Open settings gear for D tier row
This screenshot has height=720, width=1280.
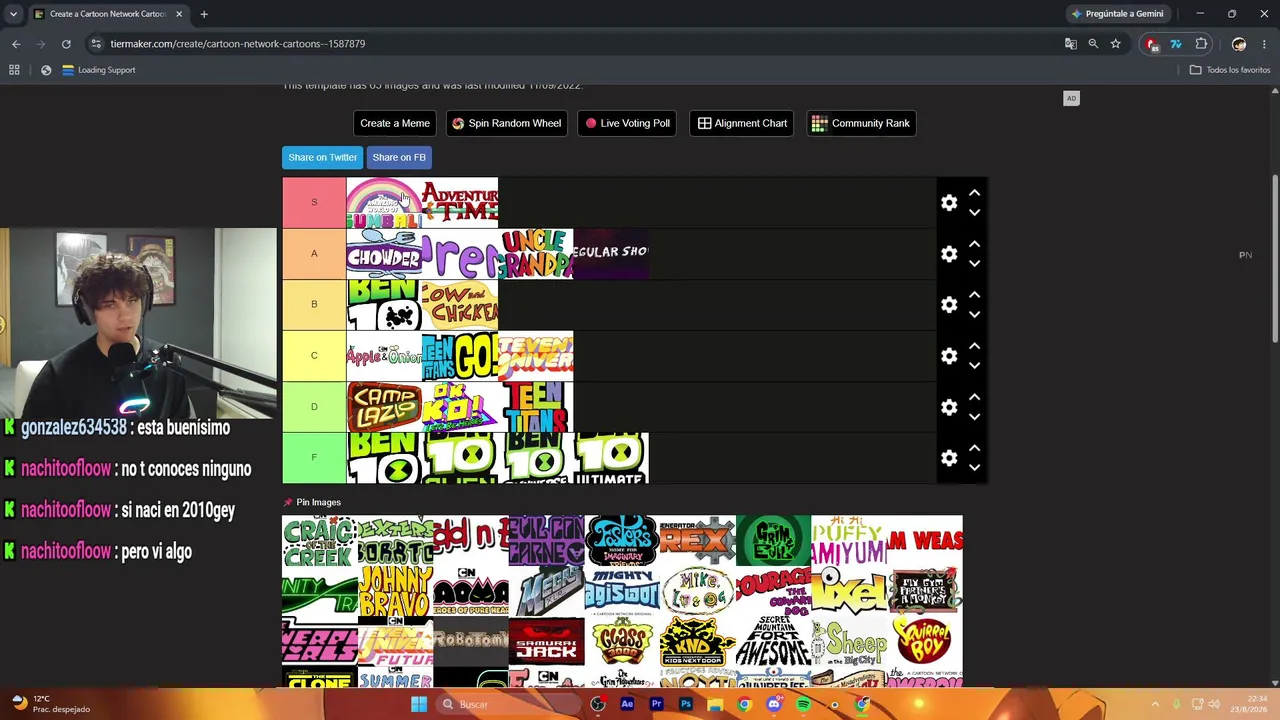tap(949, 407)
